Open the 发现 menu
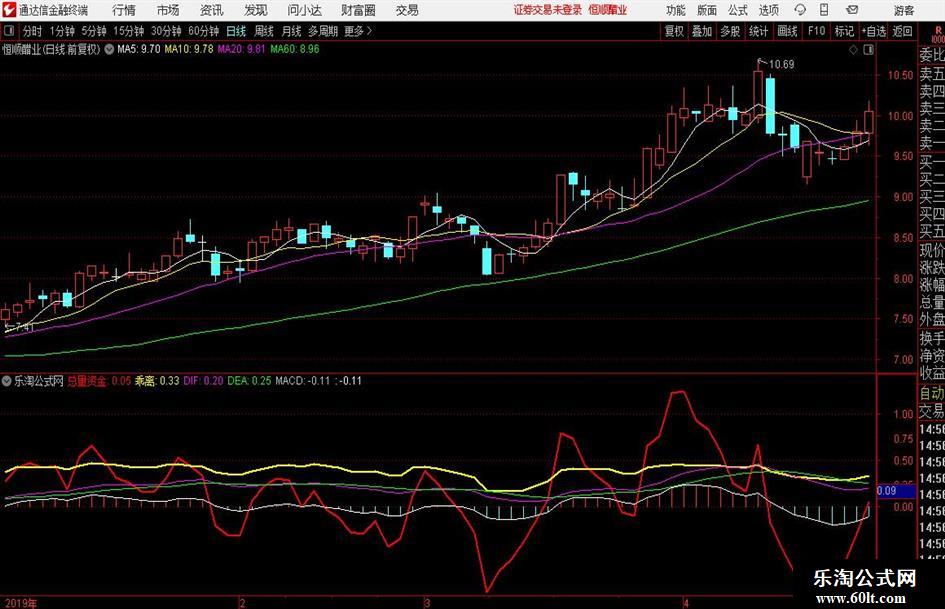This screenshot has height=609, width=945. point(256,10)
